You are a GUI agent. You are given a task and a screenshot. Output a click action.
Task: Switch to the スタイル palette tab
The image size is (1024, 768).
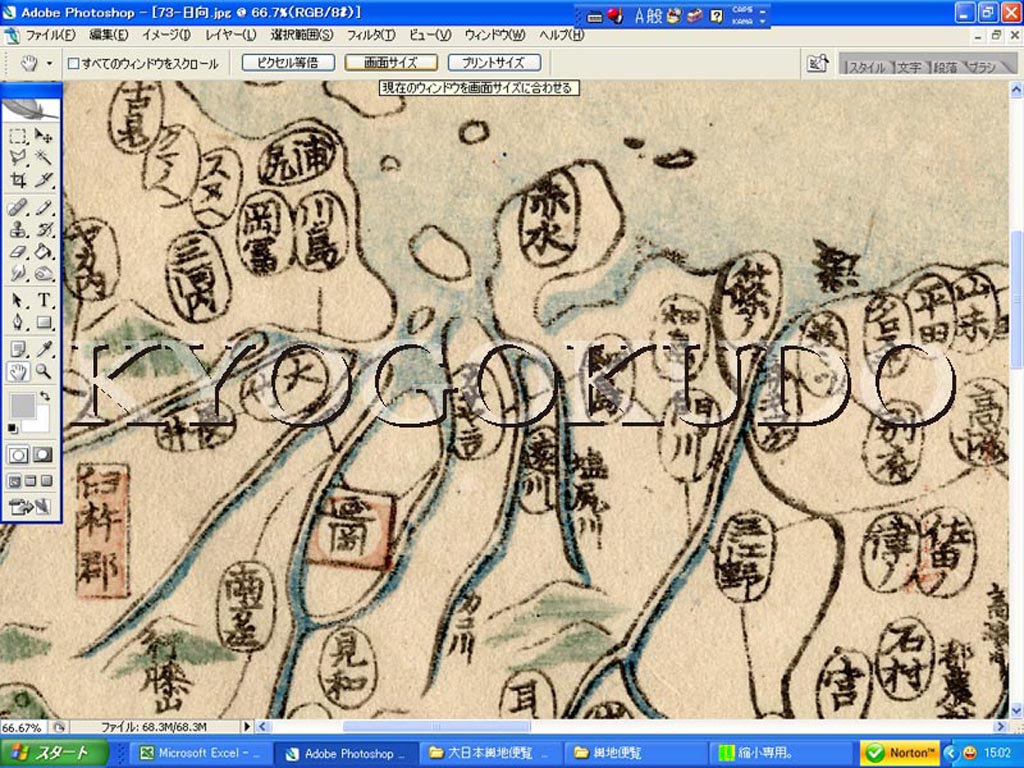click(866, 67)
